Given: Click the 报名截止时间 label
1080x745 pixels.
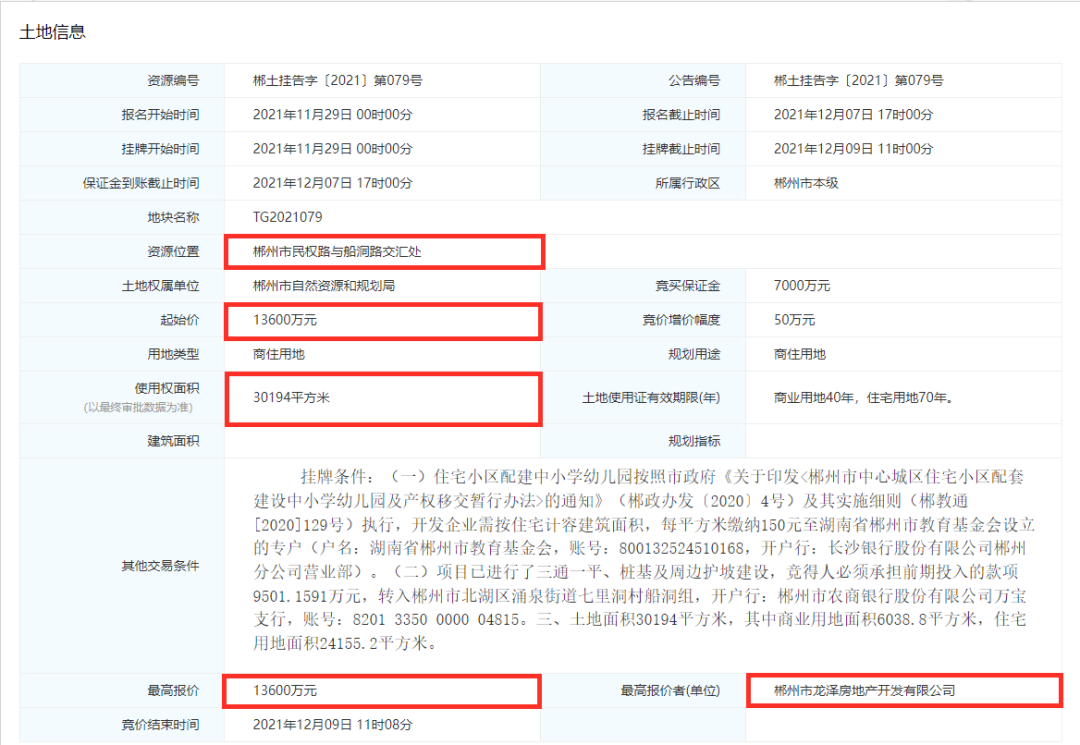Looking at the screenshot, I should click(x=681, y=115).
